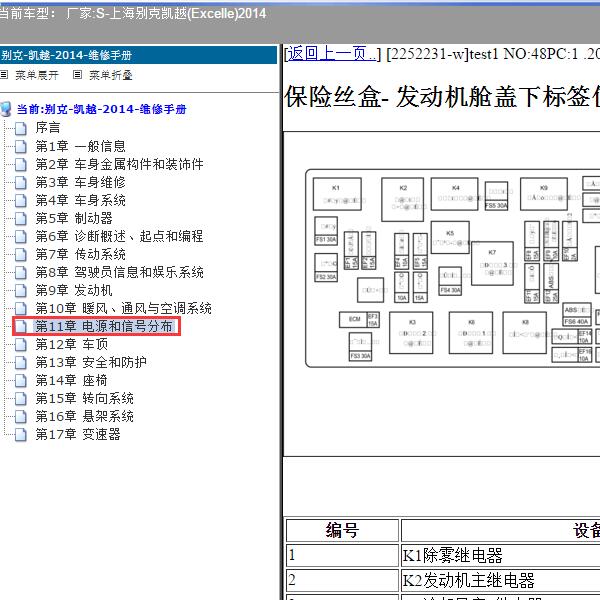Click the page icon next to 第10章
The image size is (600, 600).
(x=21, y=308)
